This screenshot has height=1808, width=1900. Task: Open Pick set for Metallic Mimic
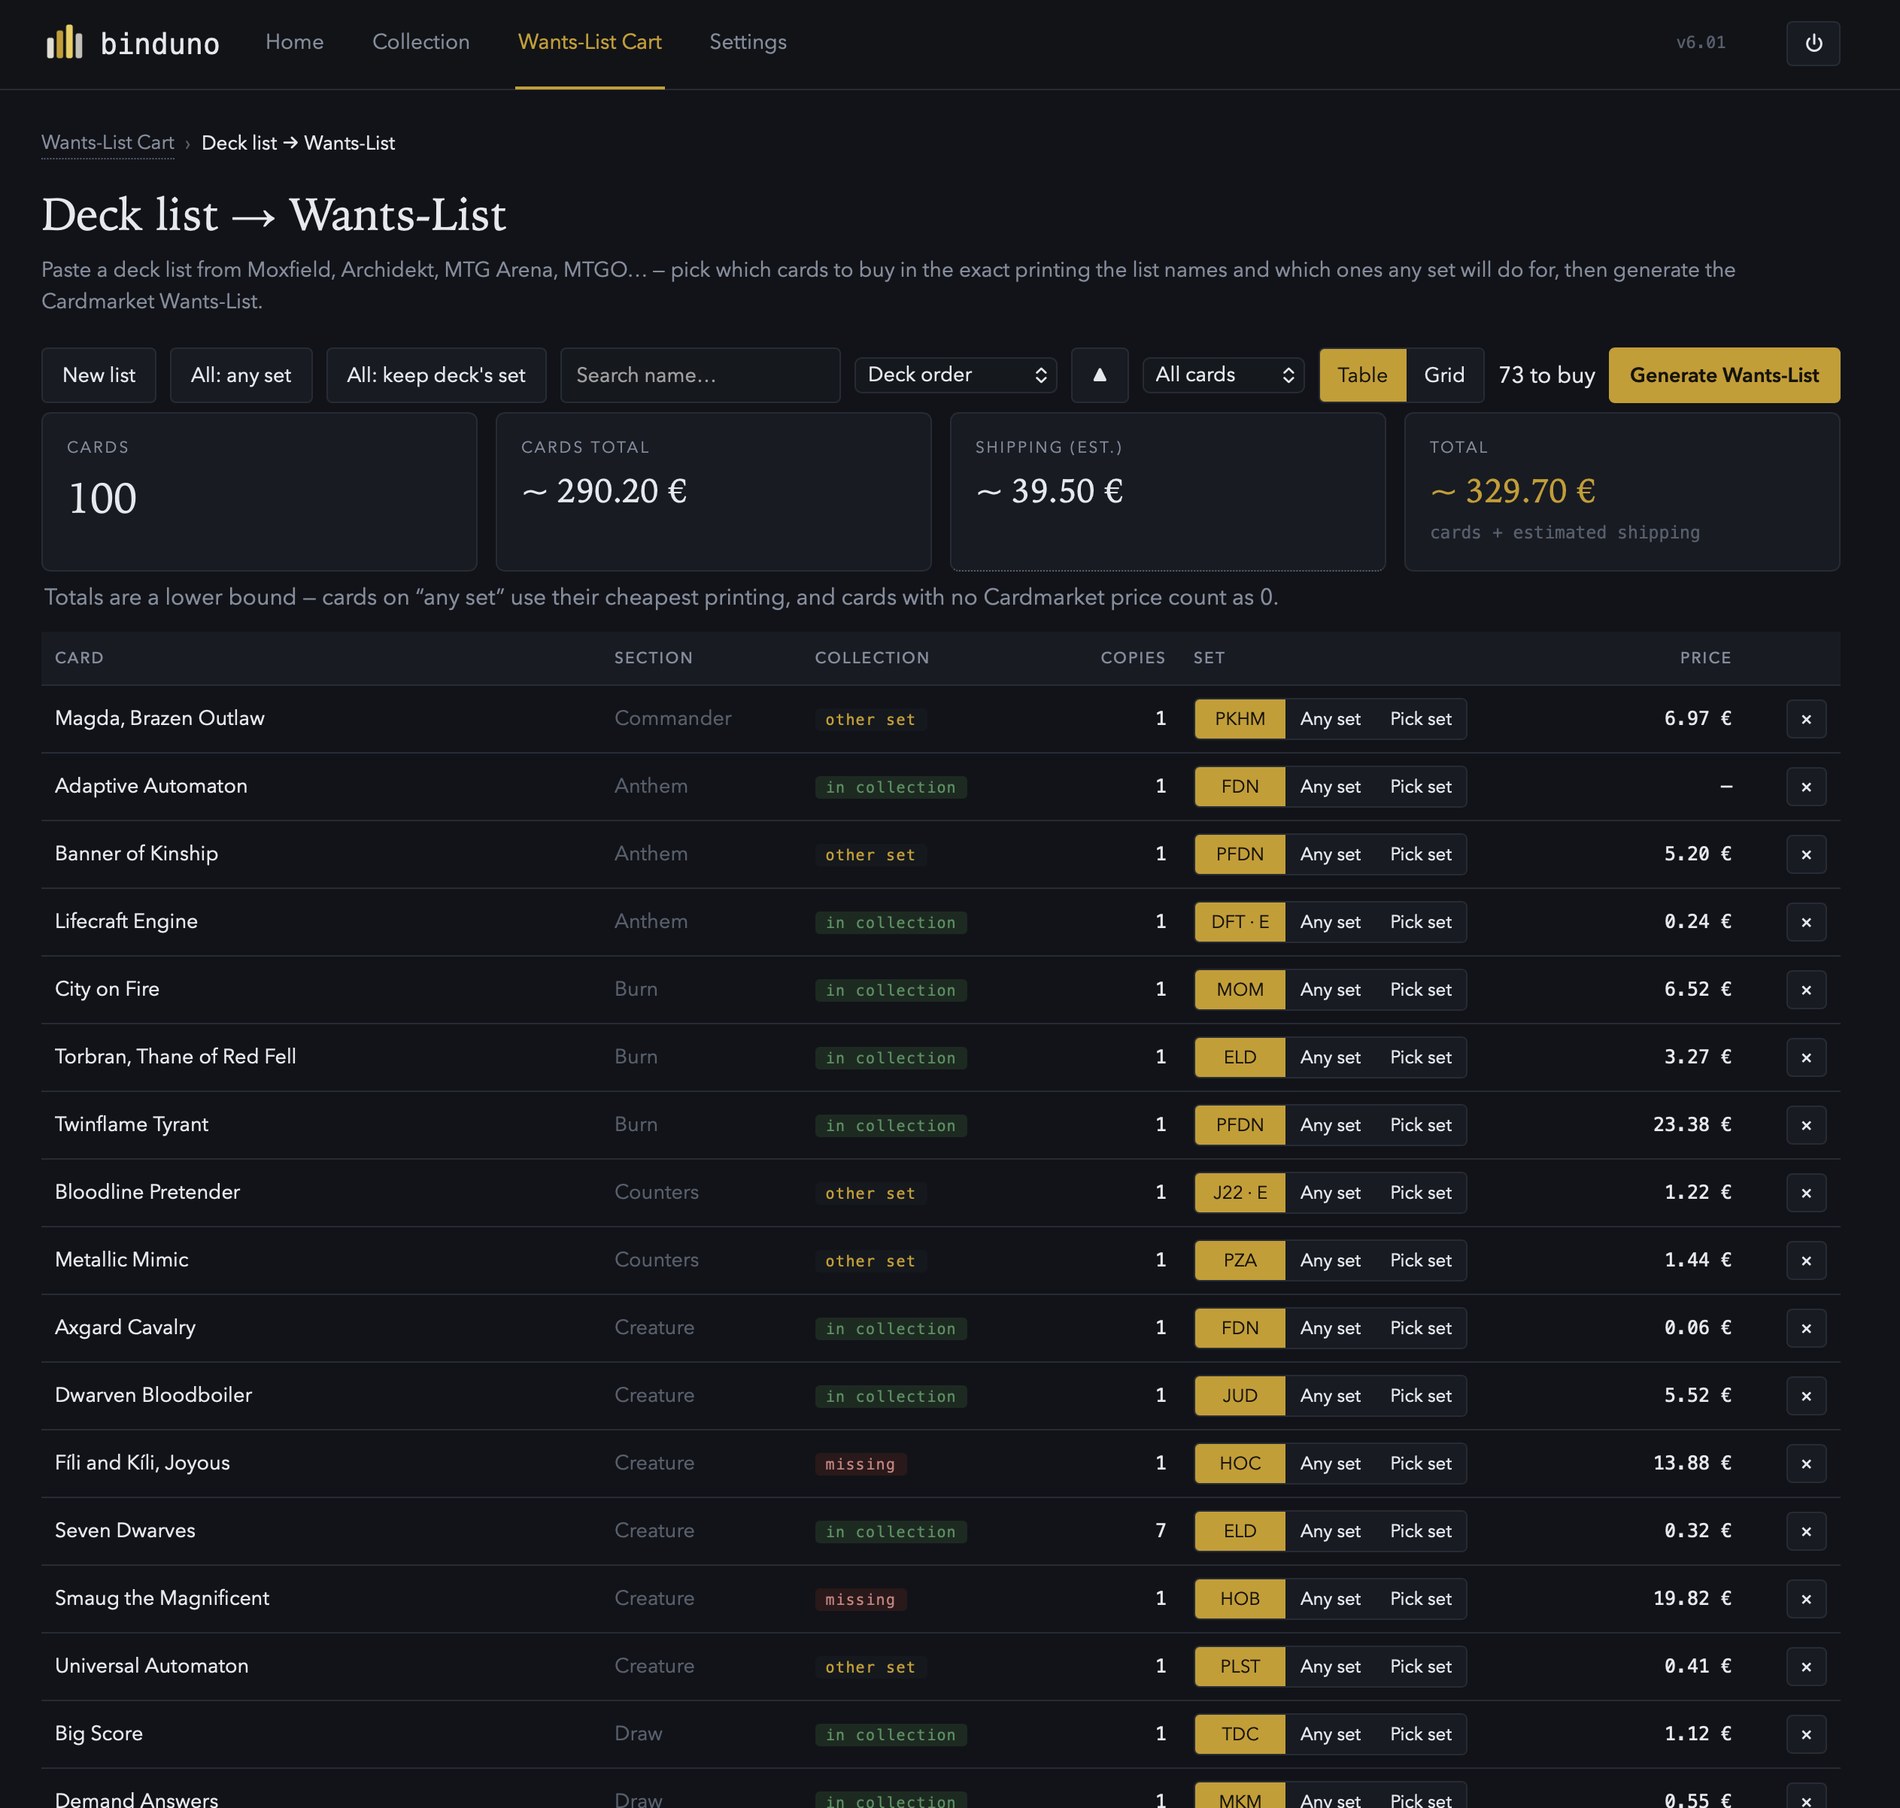click(1421, 1260)
